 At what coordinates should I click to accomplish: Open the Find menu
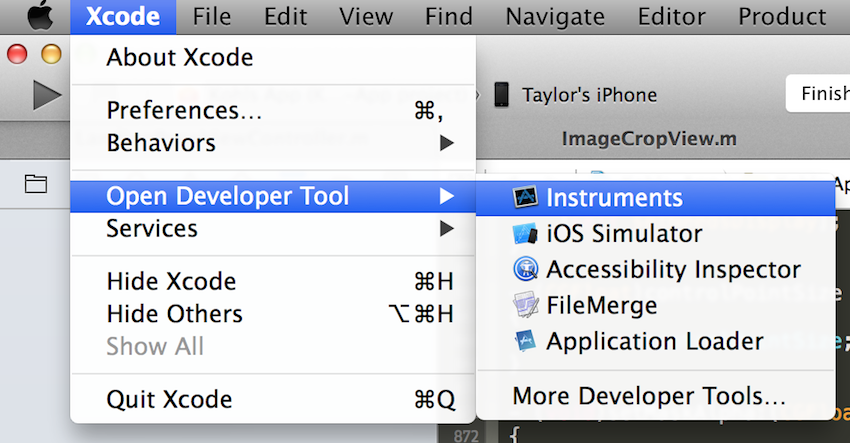click(449, 17)
